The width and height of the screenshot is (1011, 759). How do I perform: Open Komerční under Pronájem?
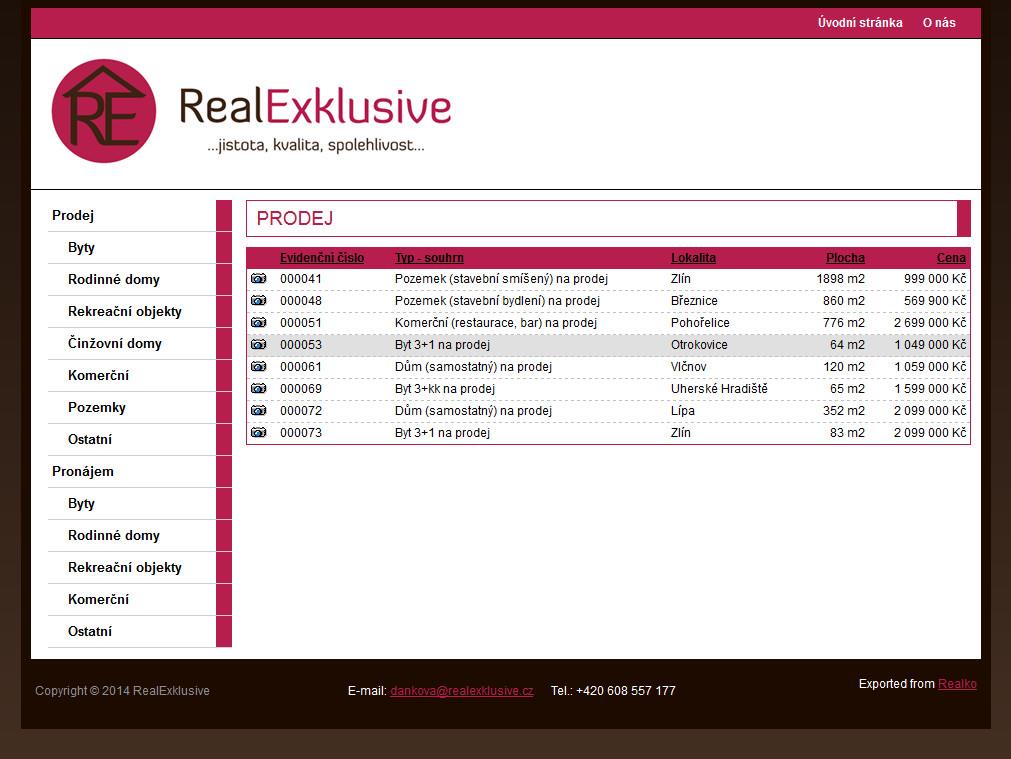coord(98,599)
